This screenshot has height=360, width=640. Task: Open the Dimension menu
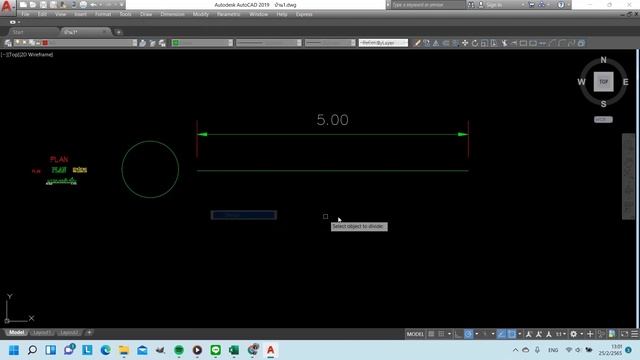[x=172, y=14]
